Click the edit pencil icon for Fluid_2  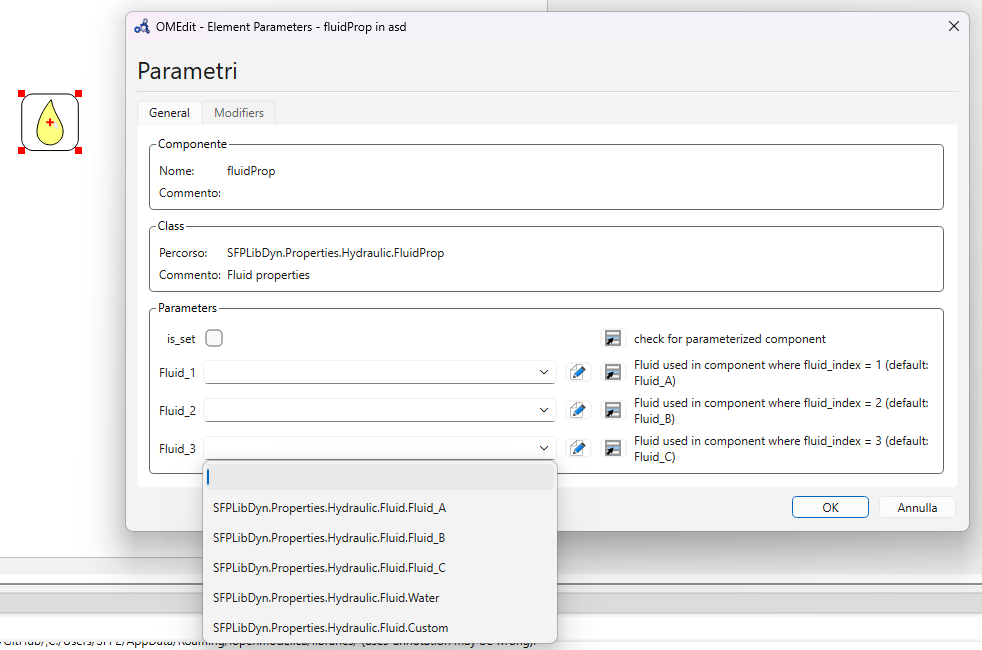point(578,410)
